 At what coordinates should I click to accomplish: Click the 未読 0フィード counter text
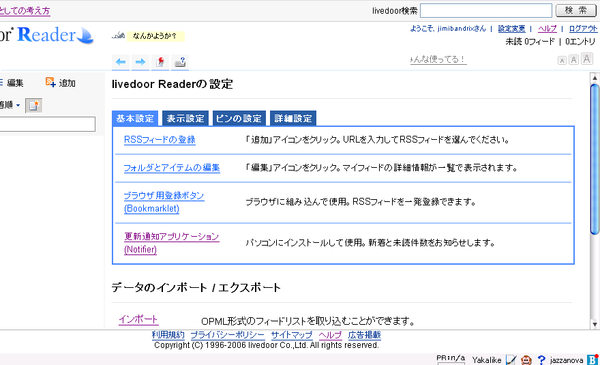click(x=530, y=41)
